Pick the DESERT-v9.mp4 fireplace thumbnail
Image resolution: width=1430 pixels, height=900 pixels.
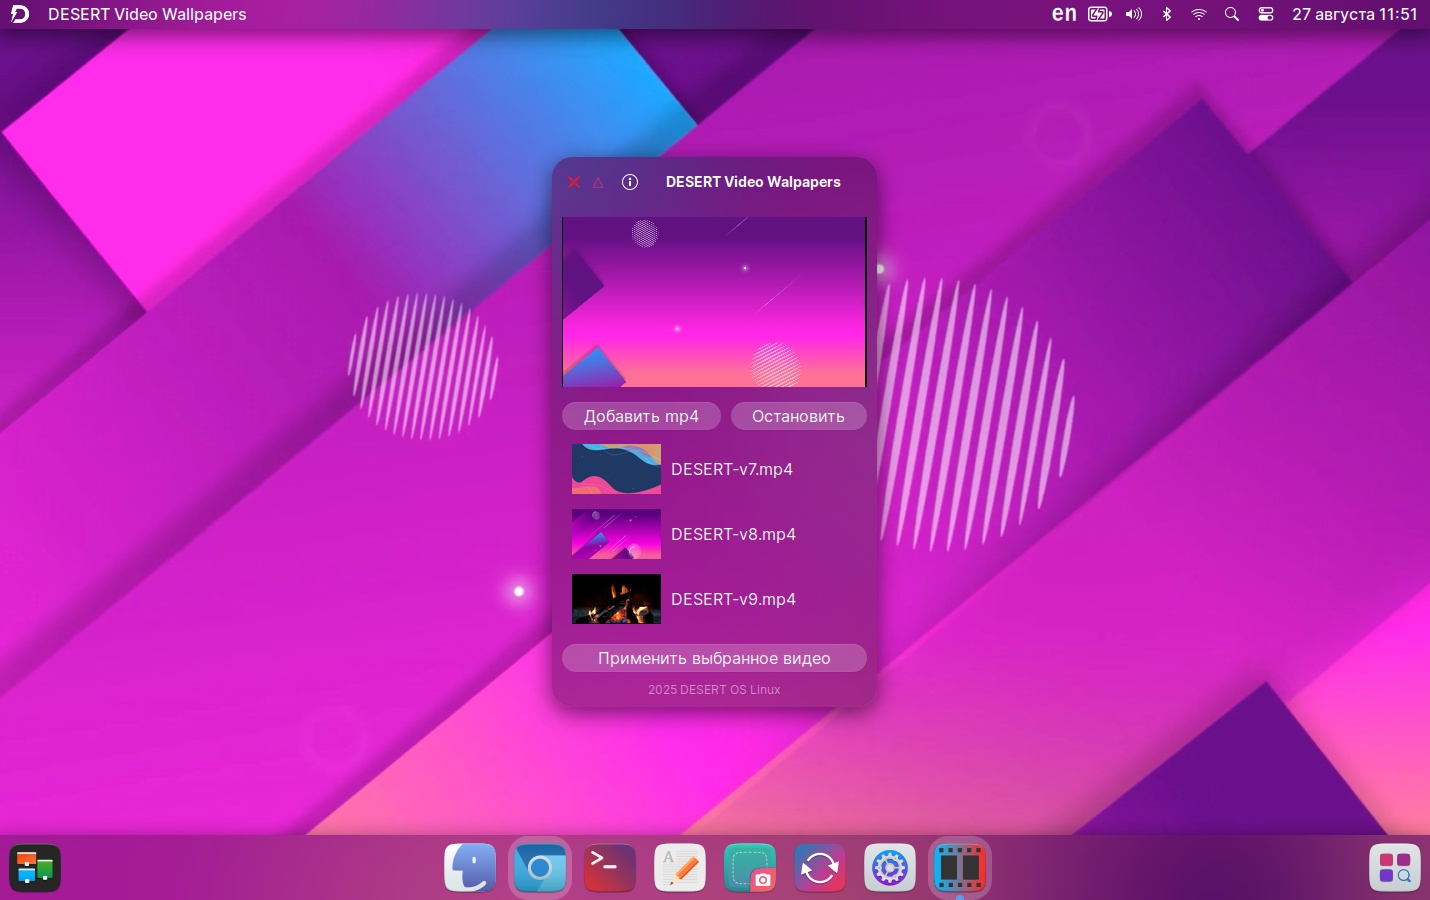click(616, 599)
